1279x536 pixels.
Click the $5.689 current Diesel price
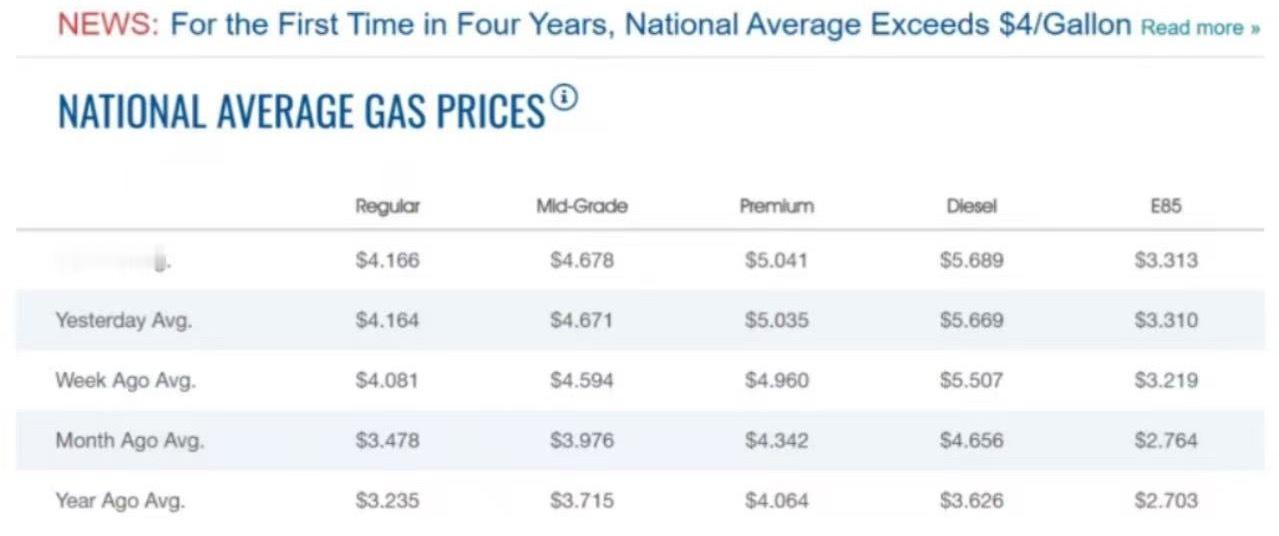tap(971, 261)
